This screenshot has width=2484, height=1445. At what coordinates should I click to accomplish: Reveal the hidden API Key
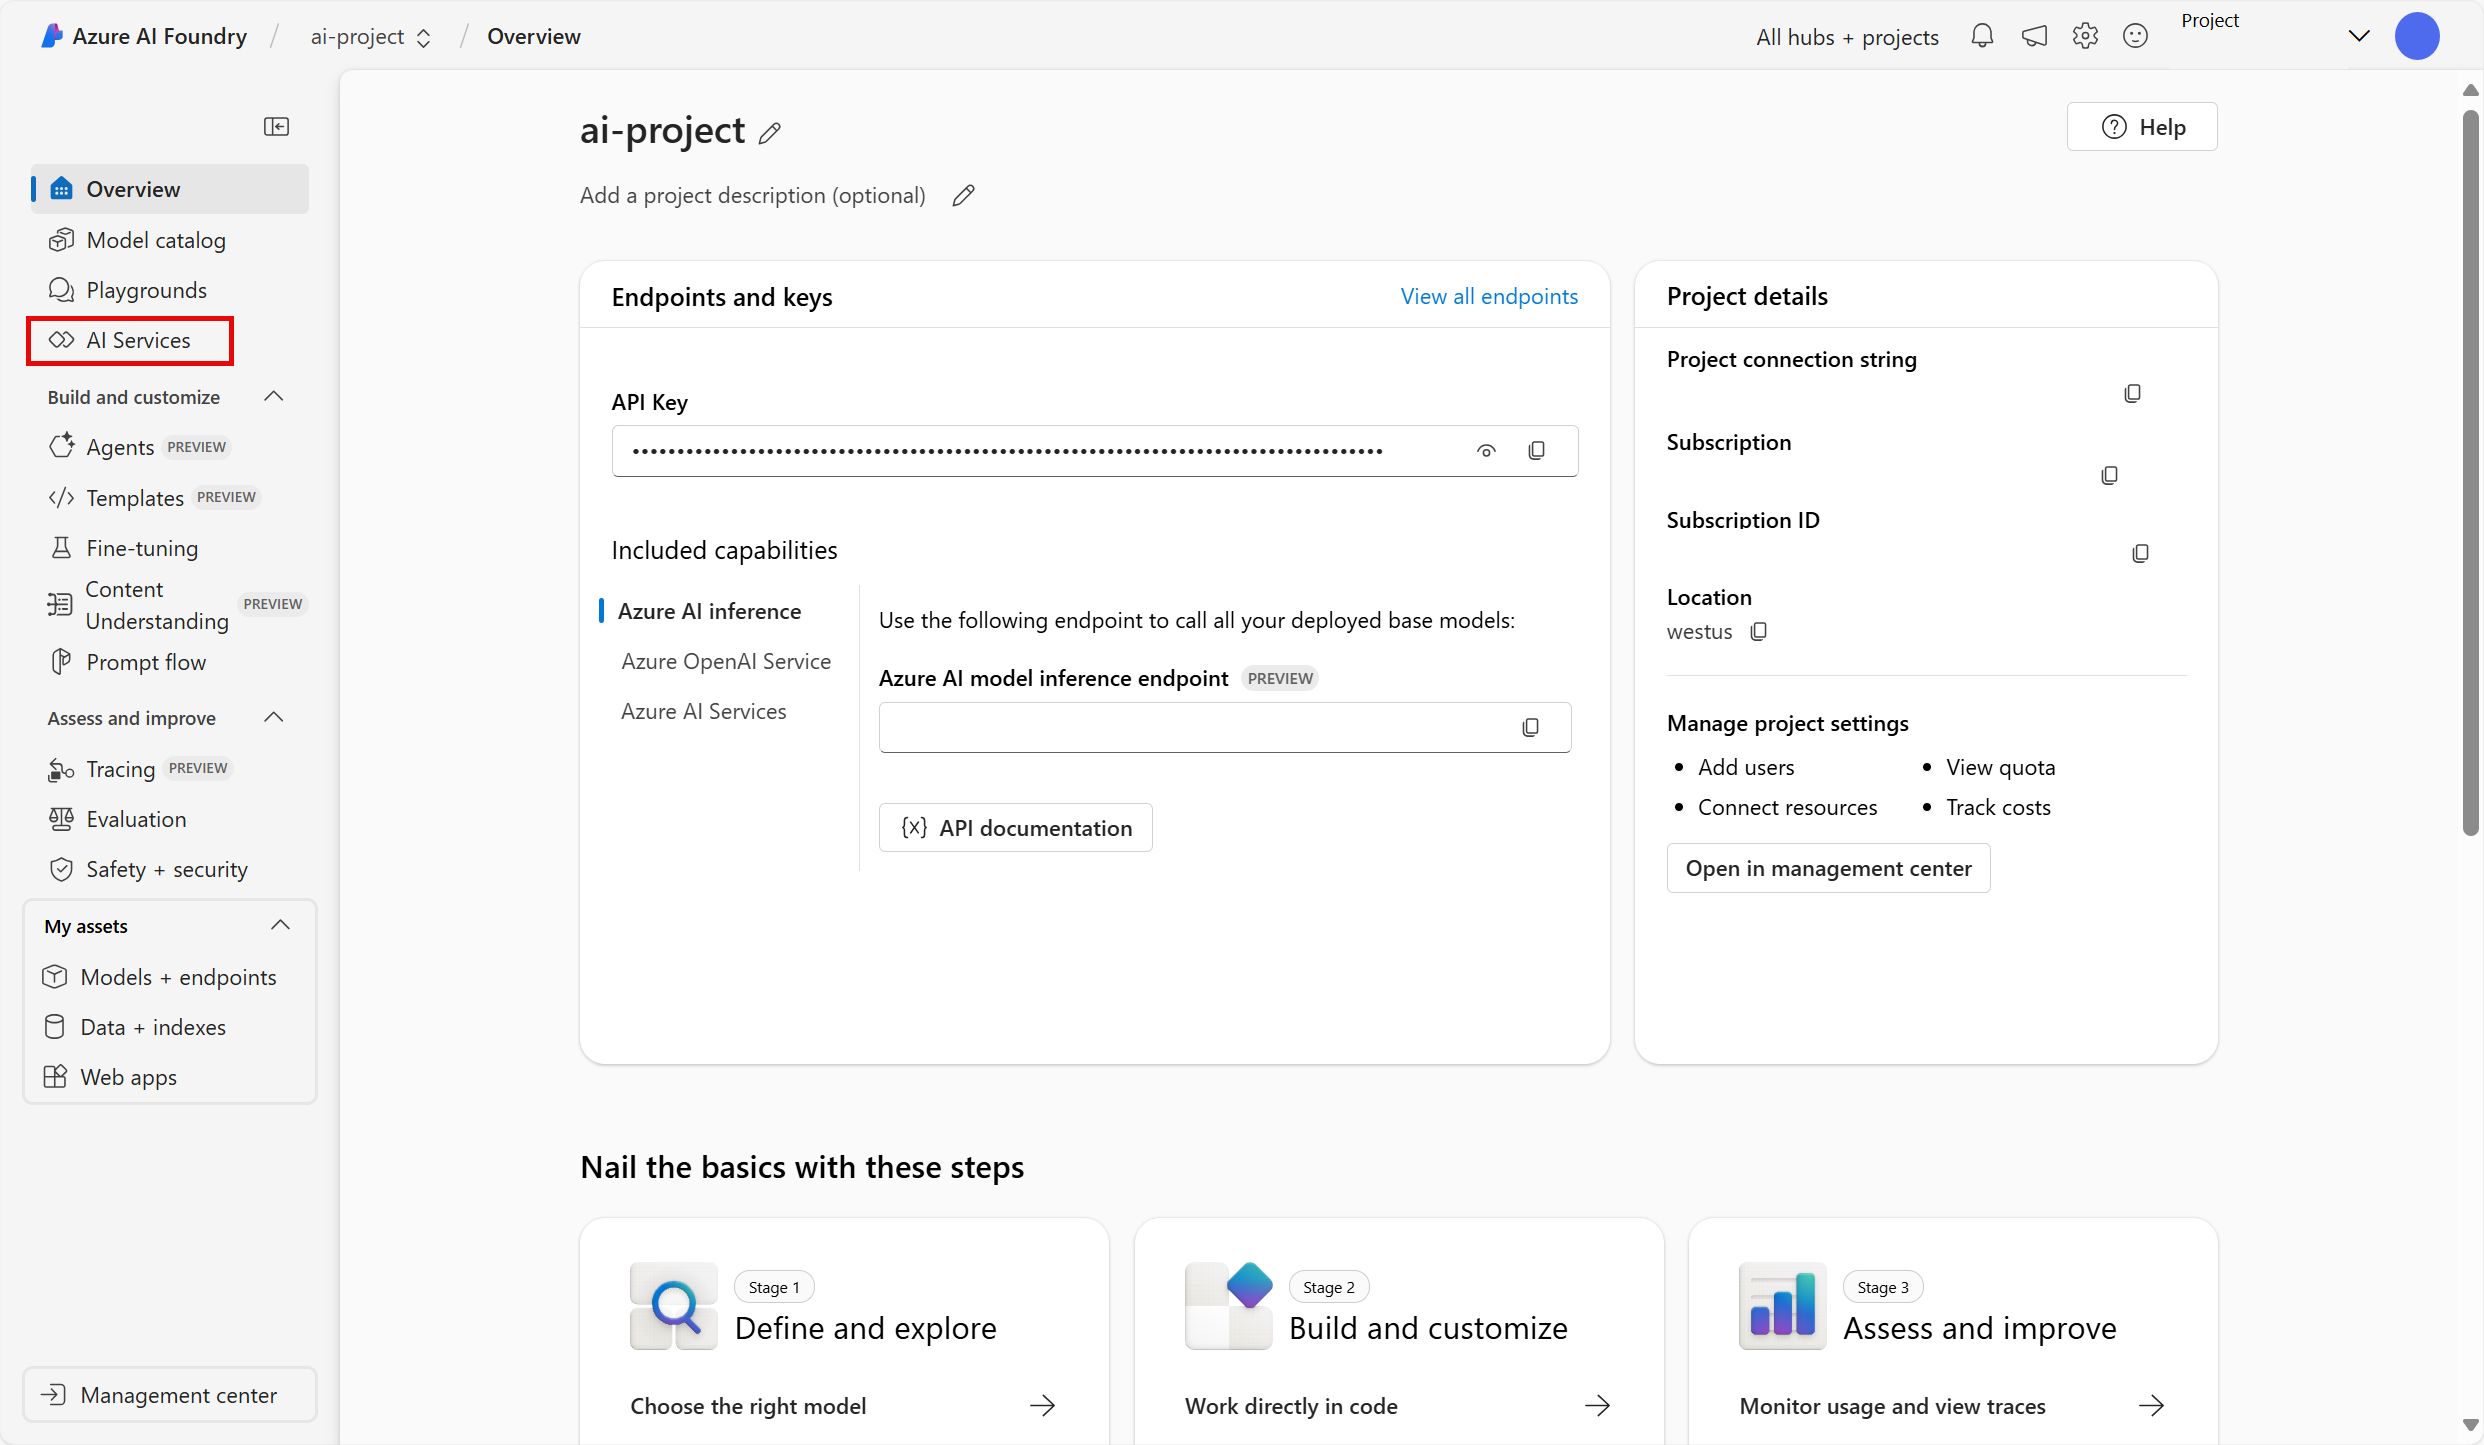pos(1486,451)
